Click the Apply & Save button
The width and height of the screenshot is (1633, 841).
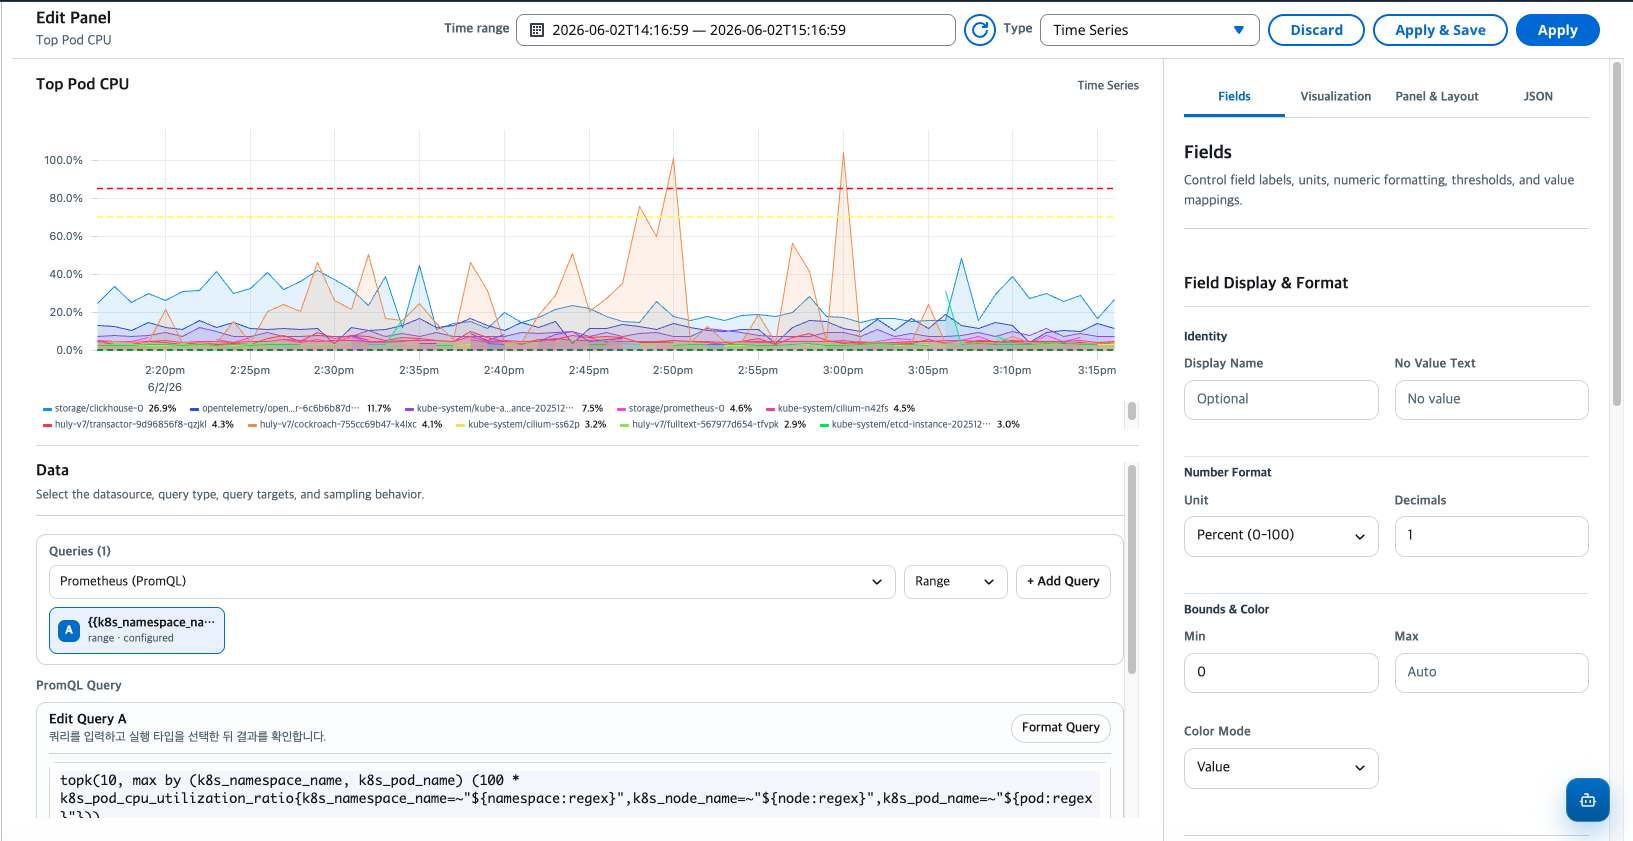pos(1440,30)
